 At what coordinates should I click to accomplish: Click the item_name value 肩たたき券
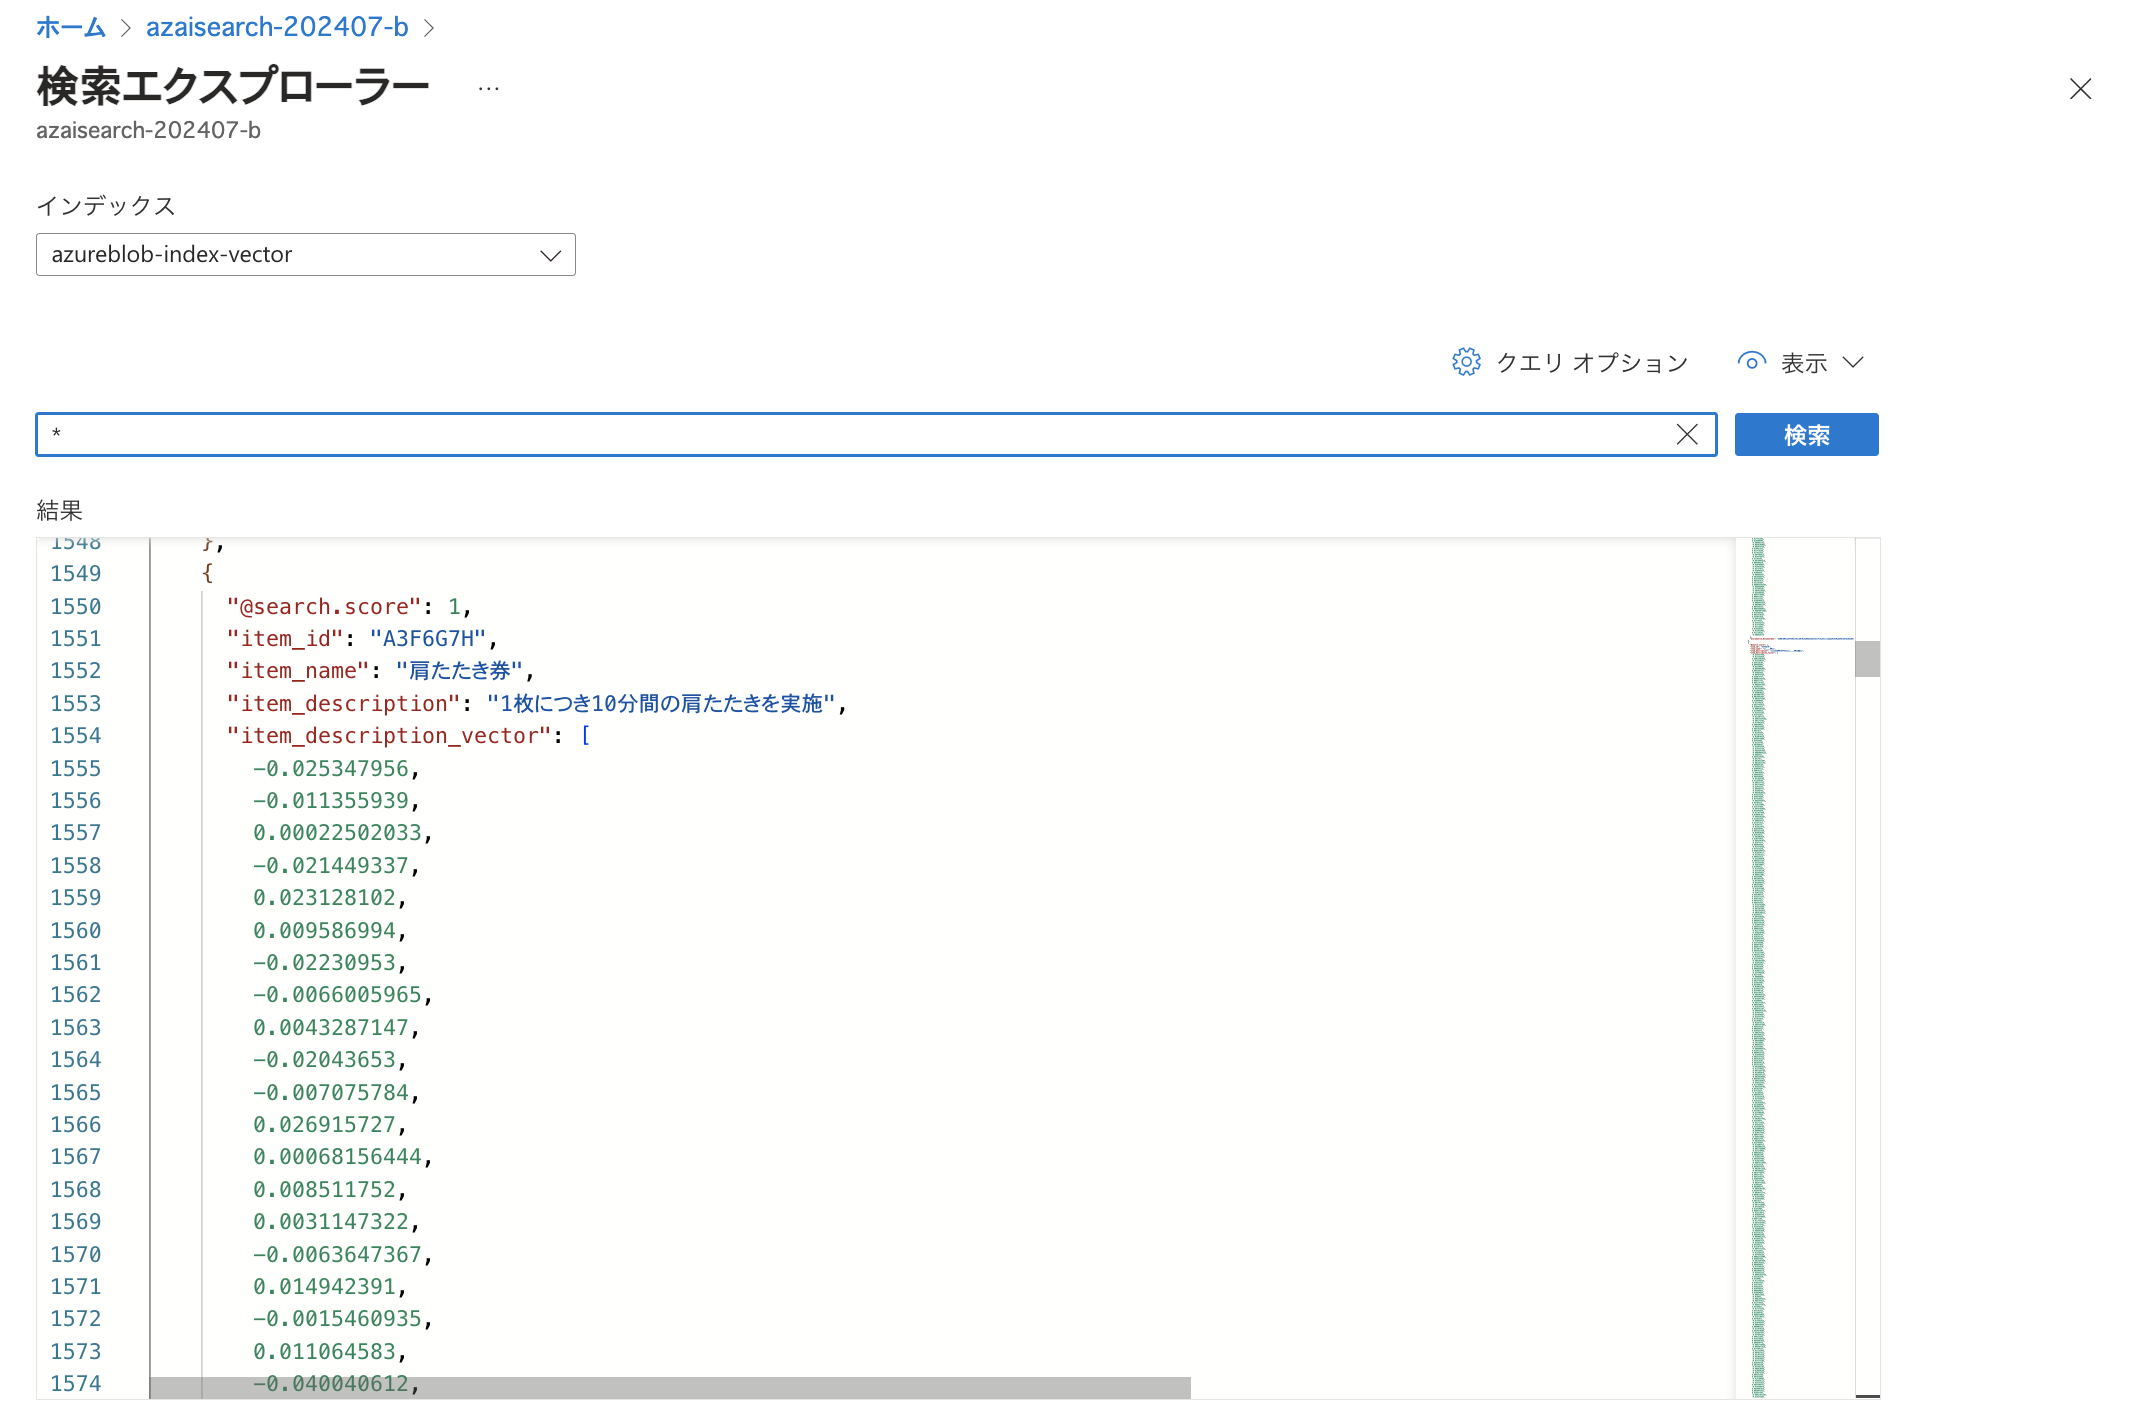click(459, 671)
